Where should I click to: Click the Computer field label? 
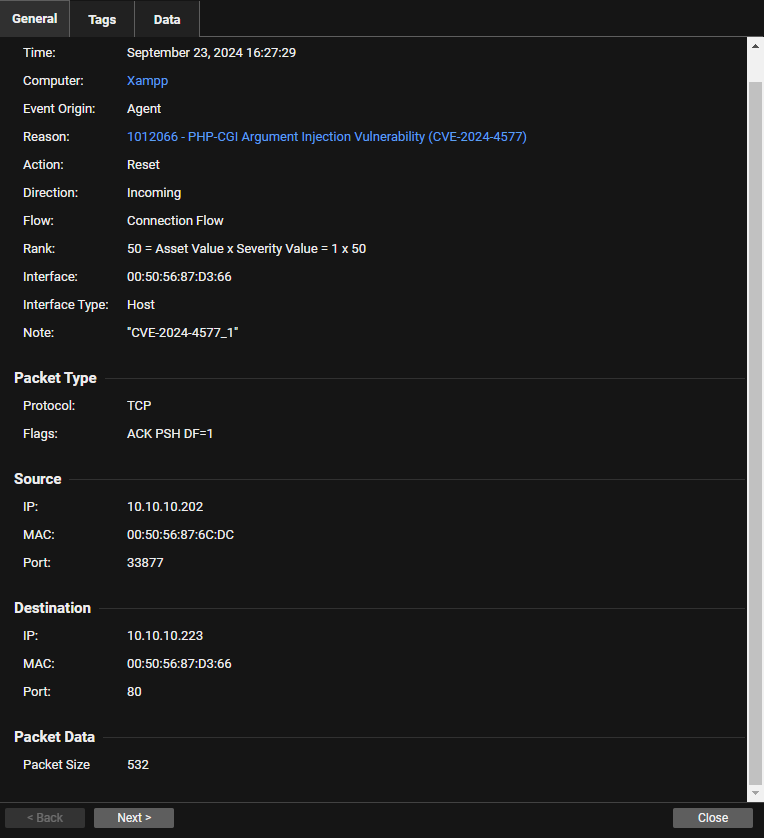point(53,81)
